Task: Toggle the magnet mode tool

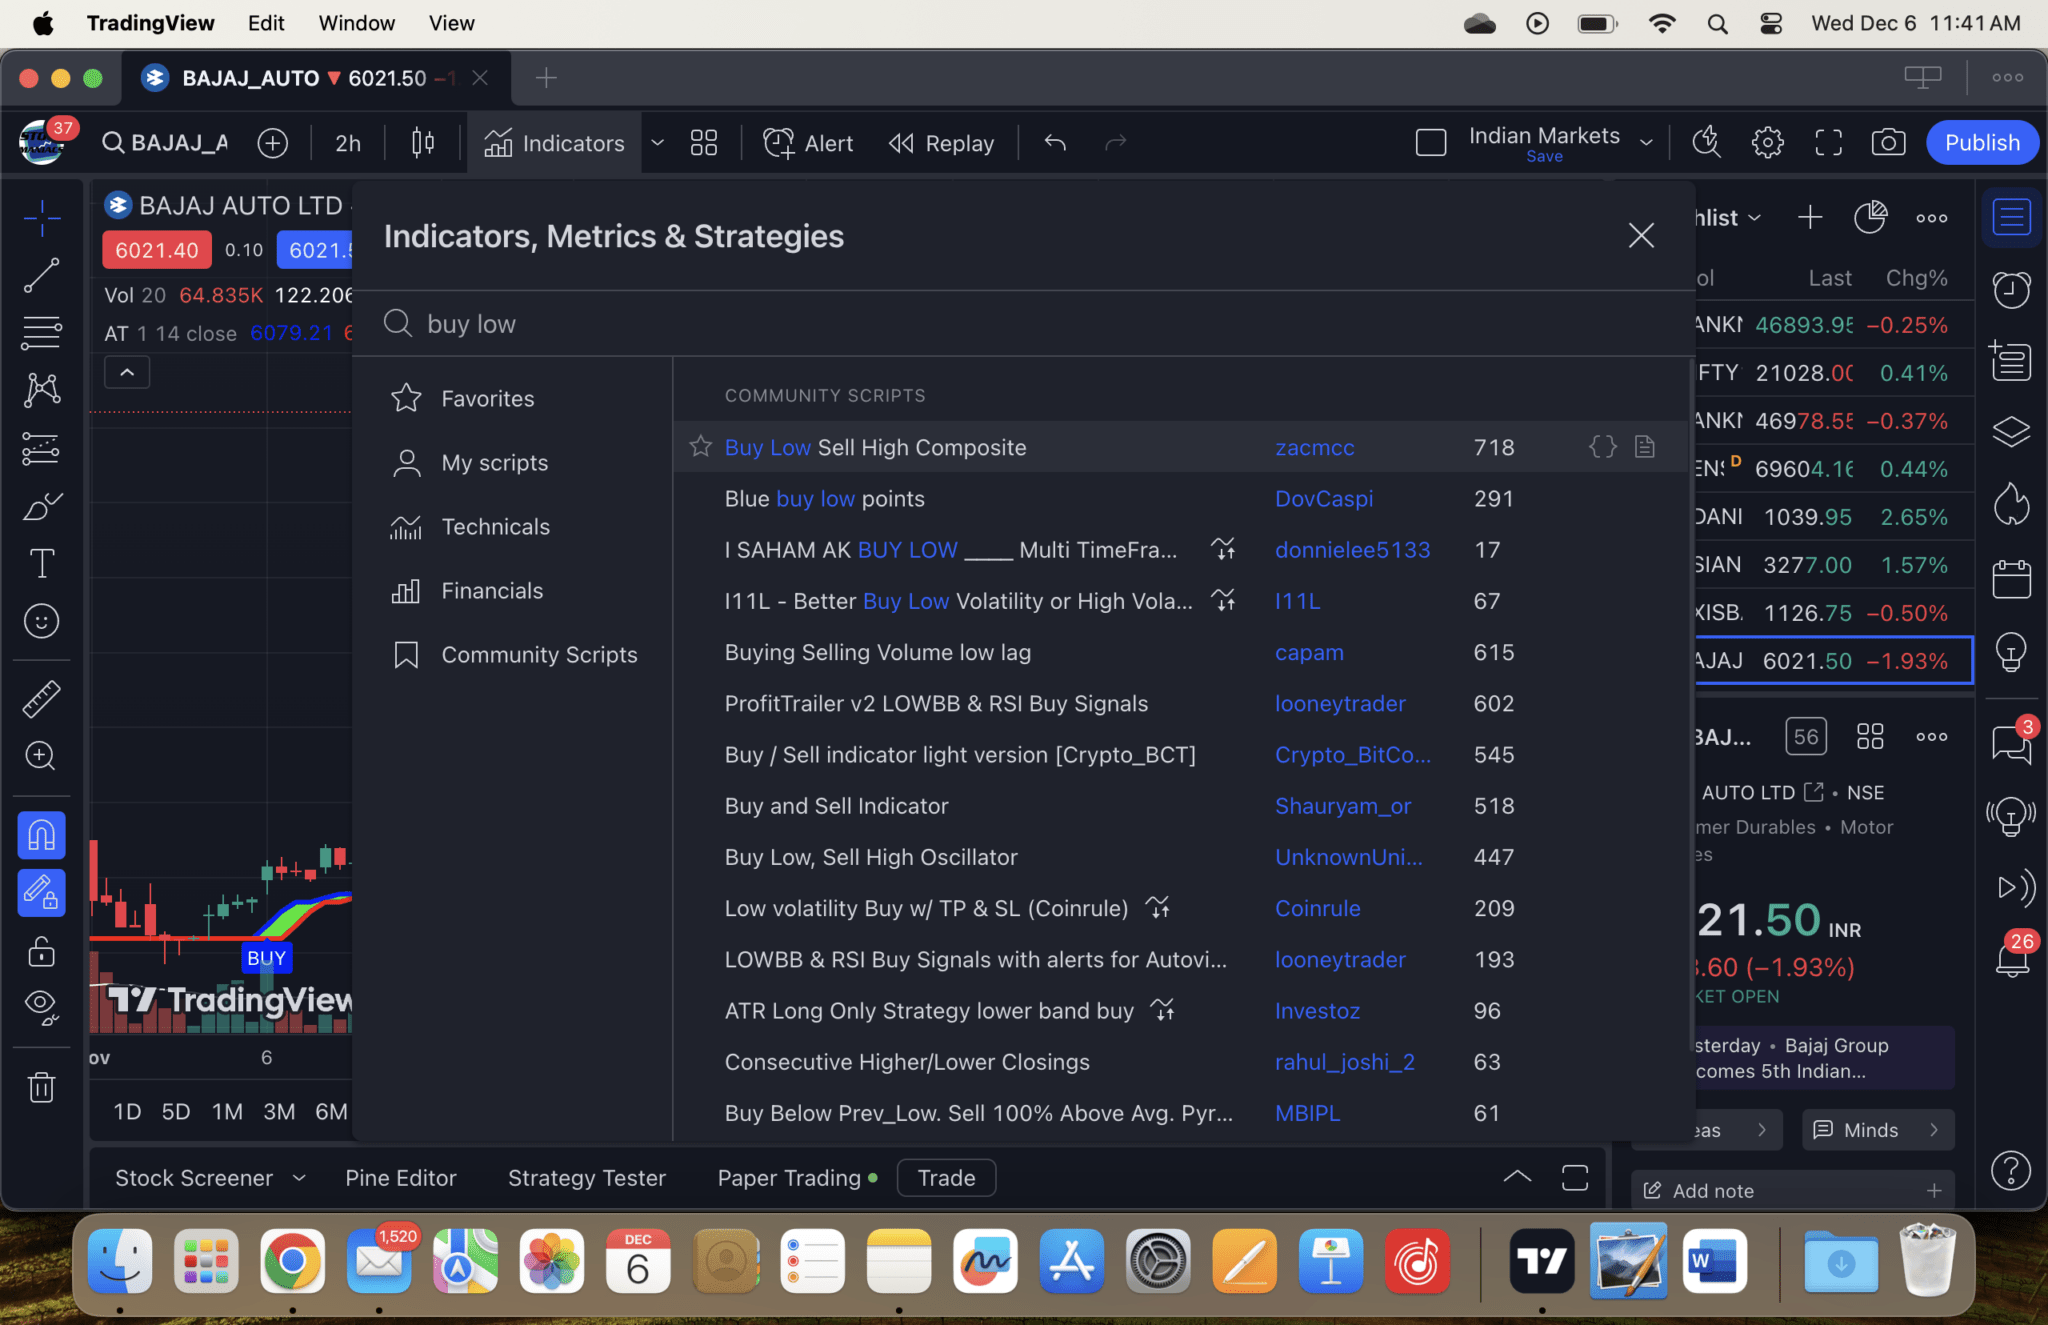Action: pos(41,835)
